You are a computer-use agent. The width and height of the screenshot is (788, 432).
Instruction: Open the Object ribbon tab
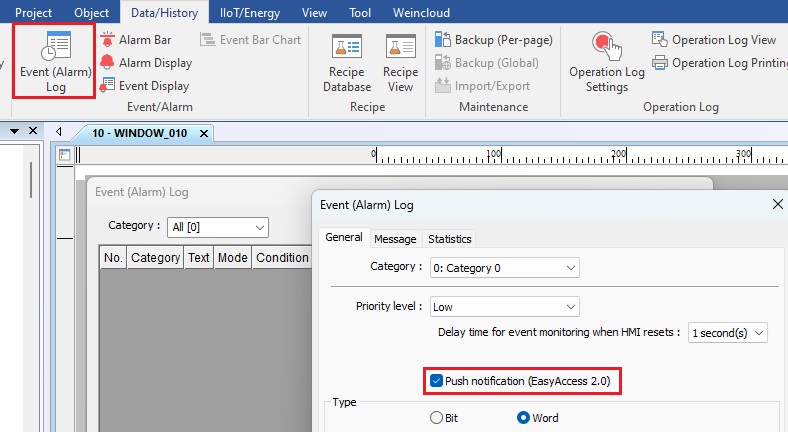click(91, 13)
